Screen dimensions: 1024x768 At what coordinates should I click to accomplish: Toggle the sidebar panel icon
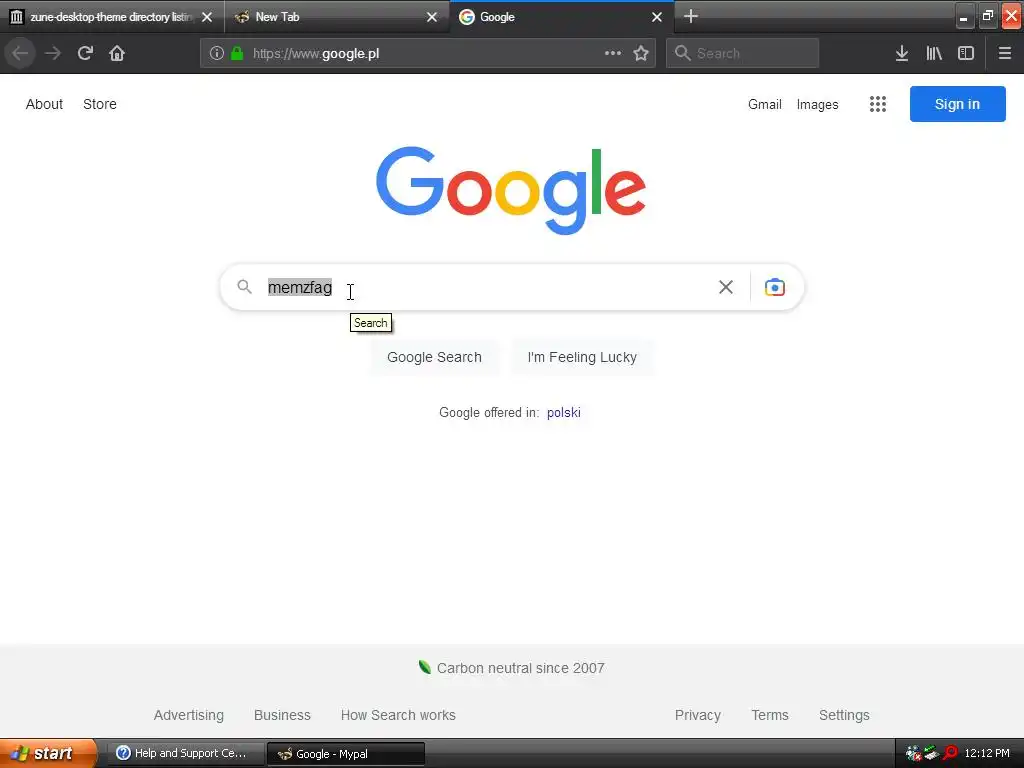coord(966,54)
